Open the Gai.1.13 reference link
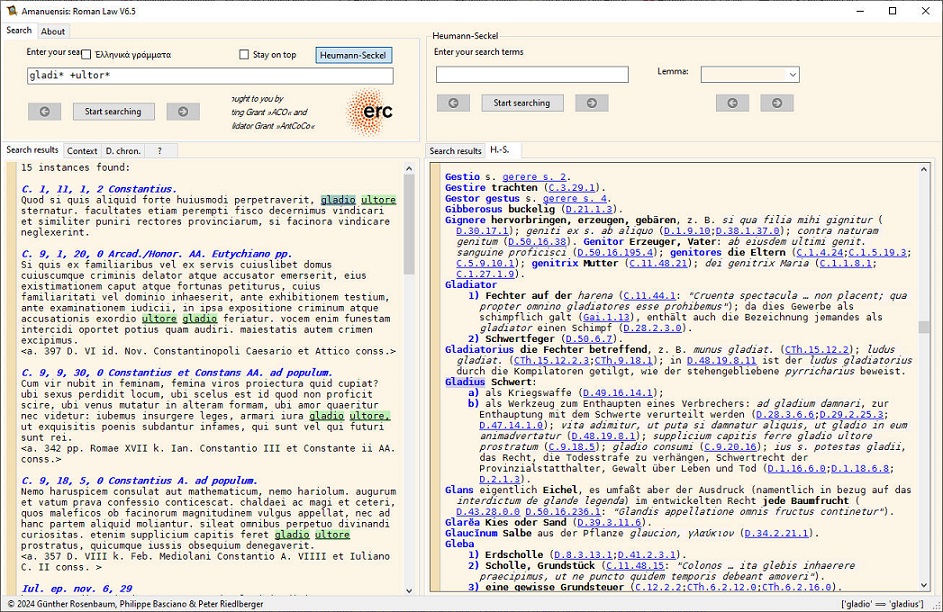943x612 pixels. (605, 317)
